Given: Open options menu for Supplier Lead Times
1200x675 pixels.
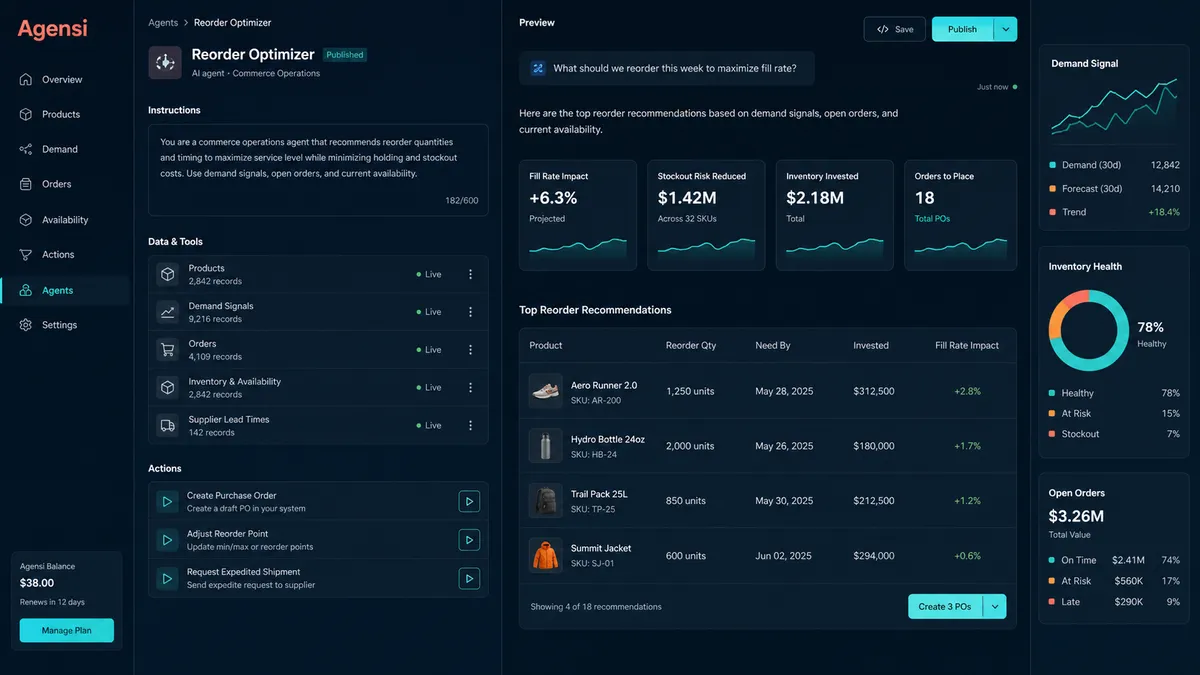Looking at the screenshot, I should tap(471, 426).
